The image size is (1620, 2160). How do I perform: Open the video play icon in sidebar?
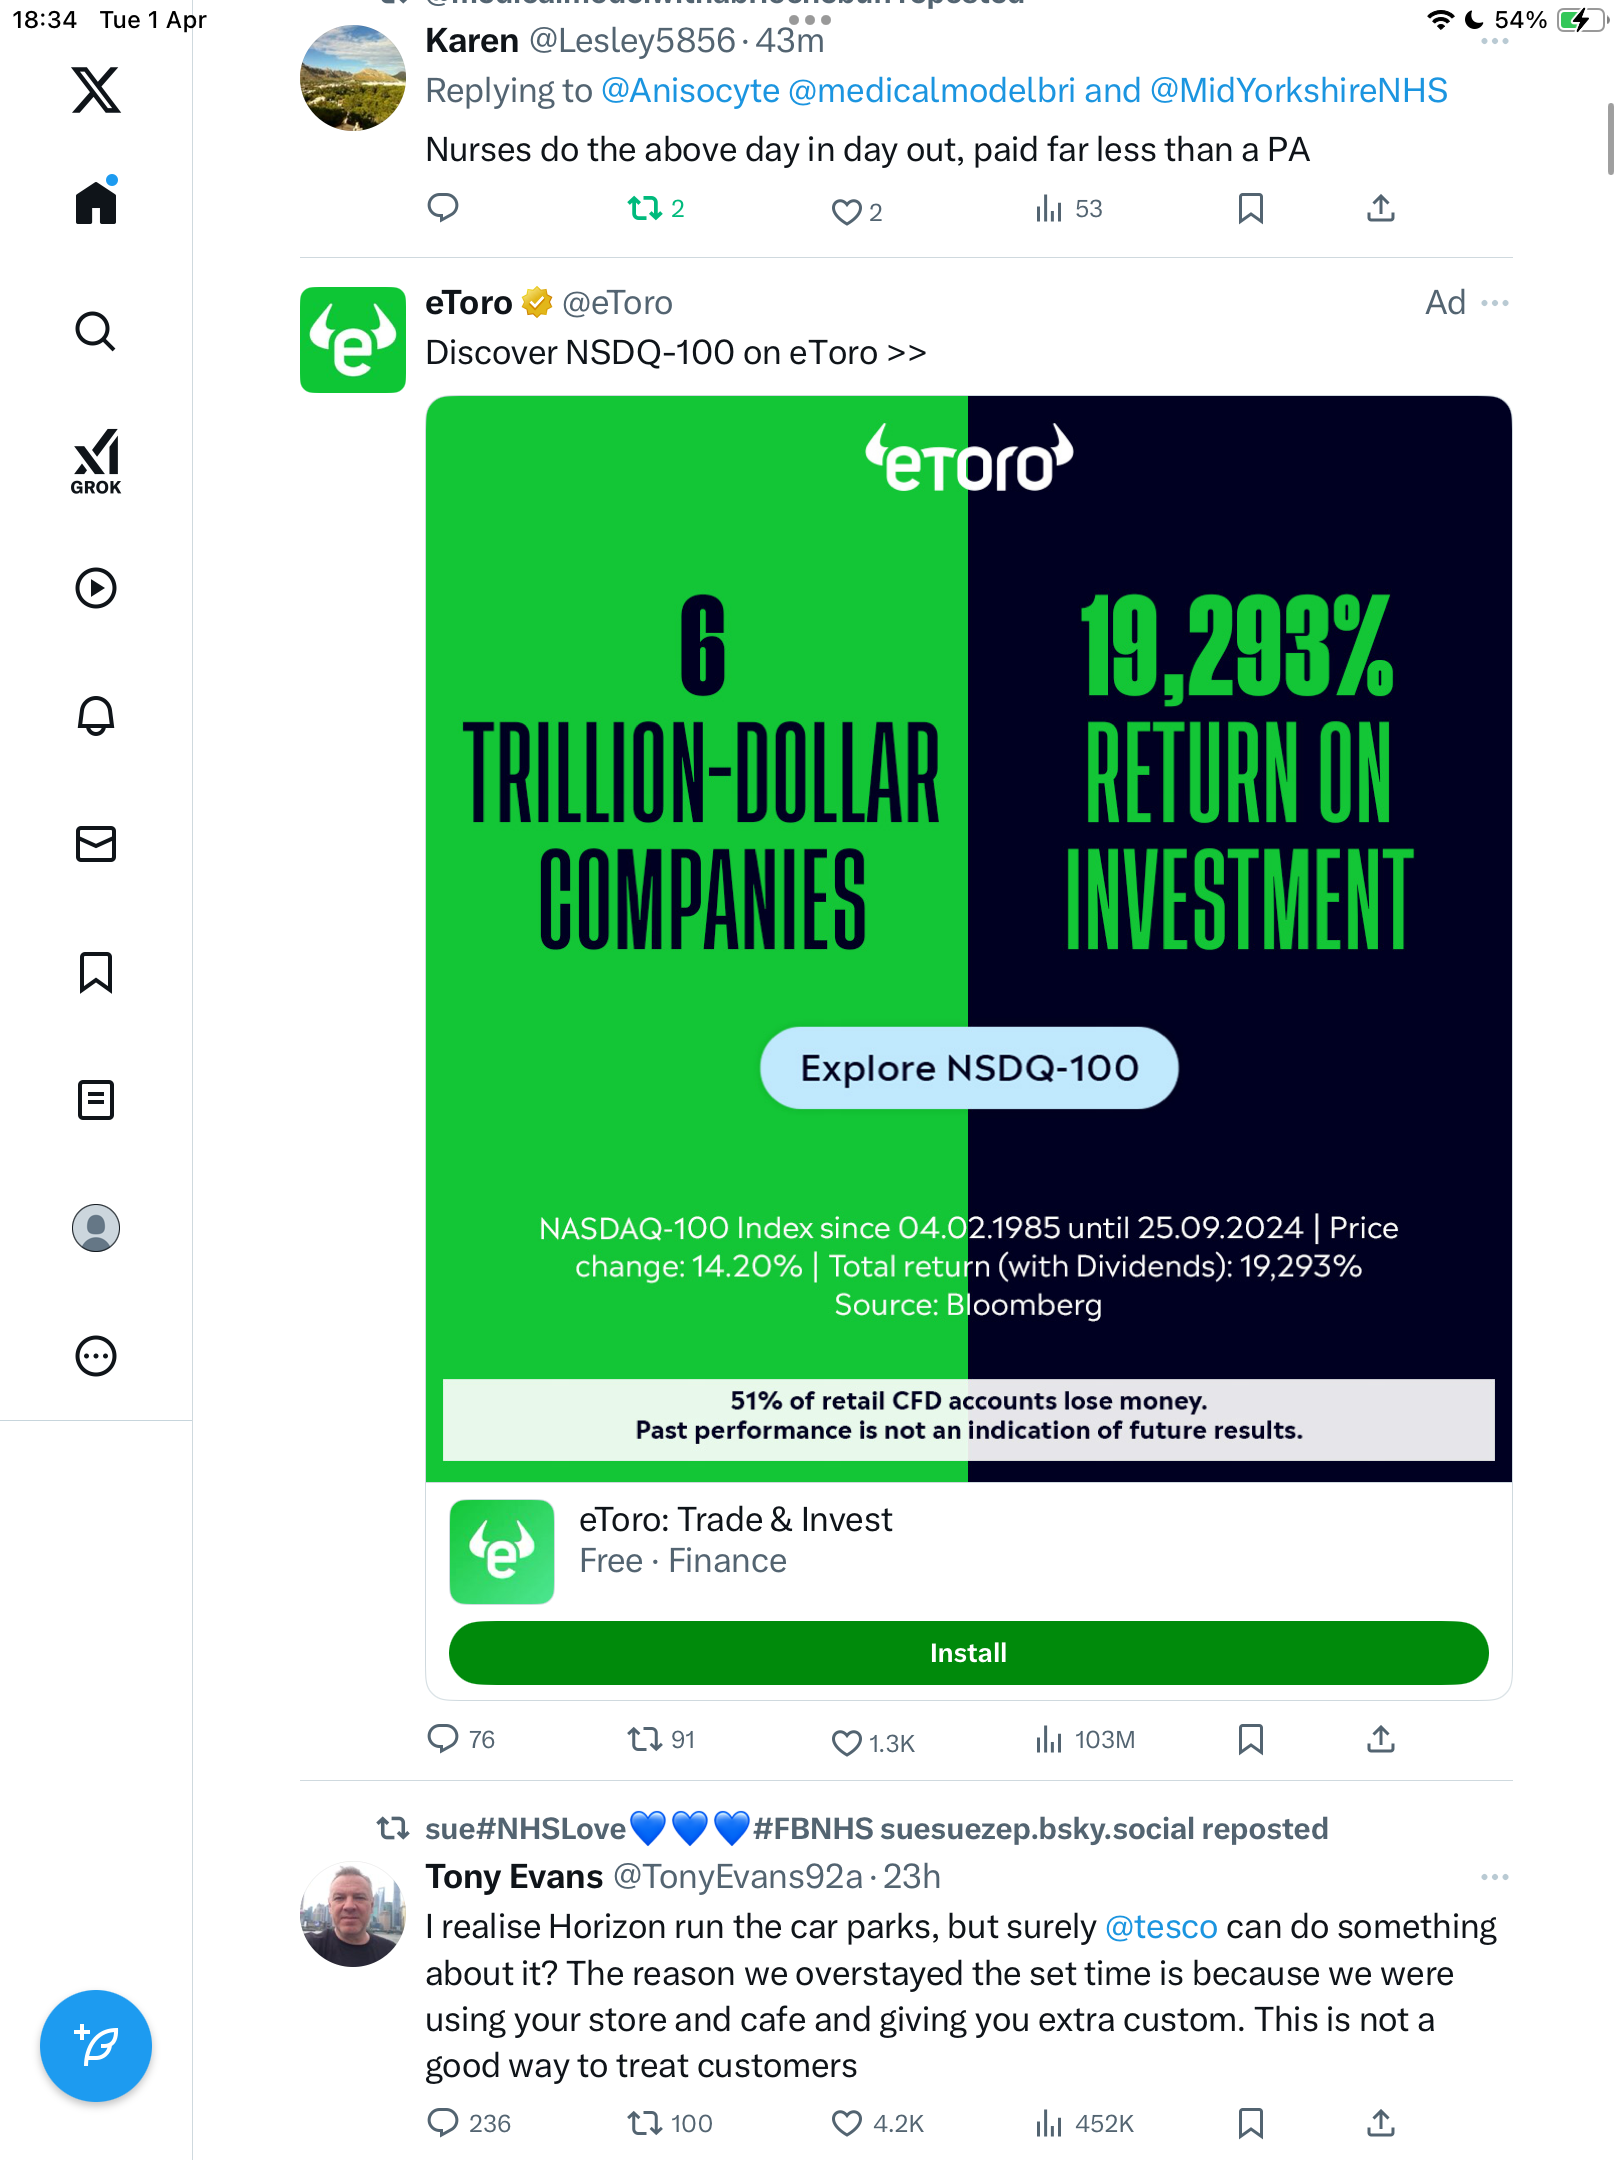(x=96, y=588)
